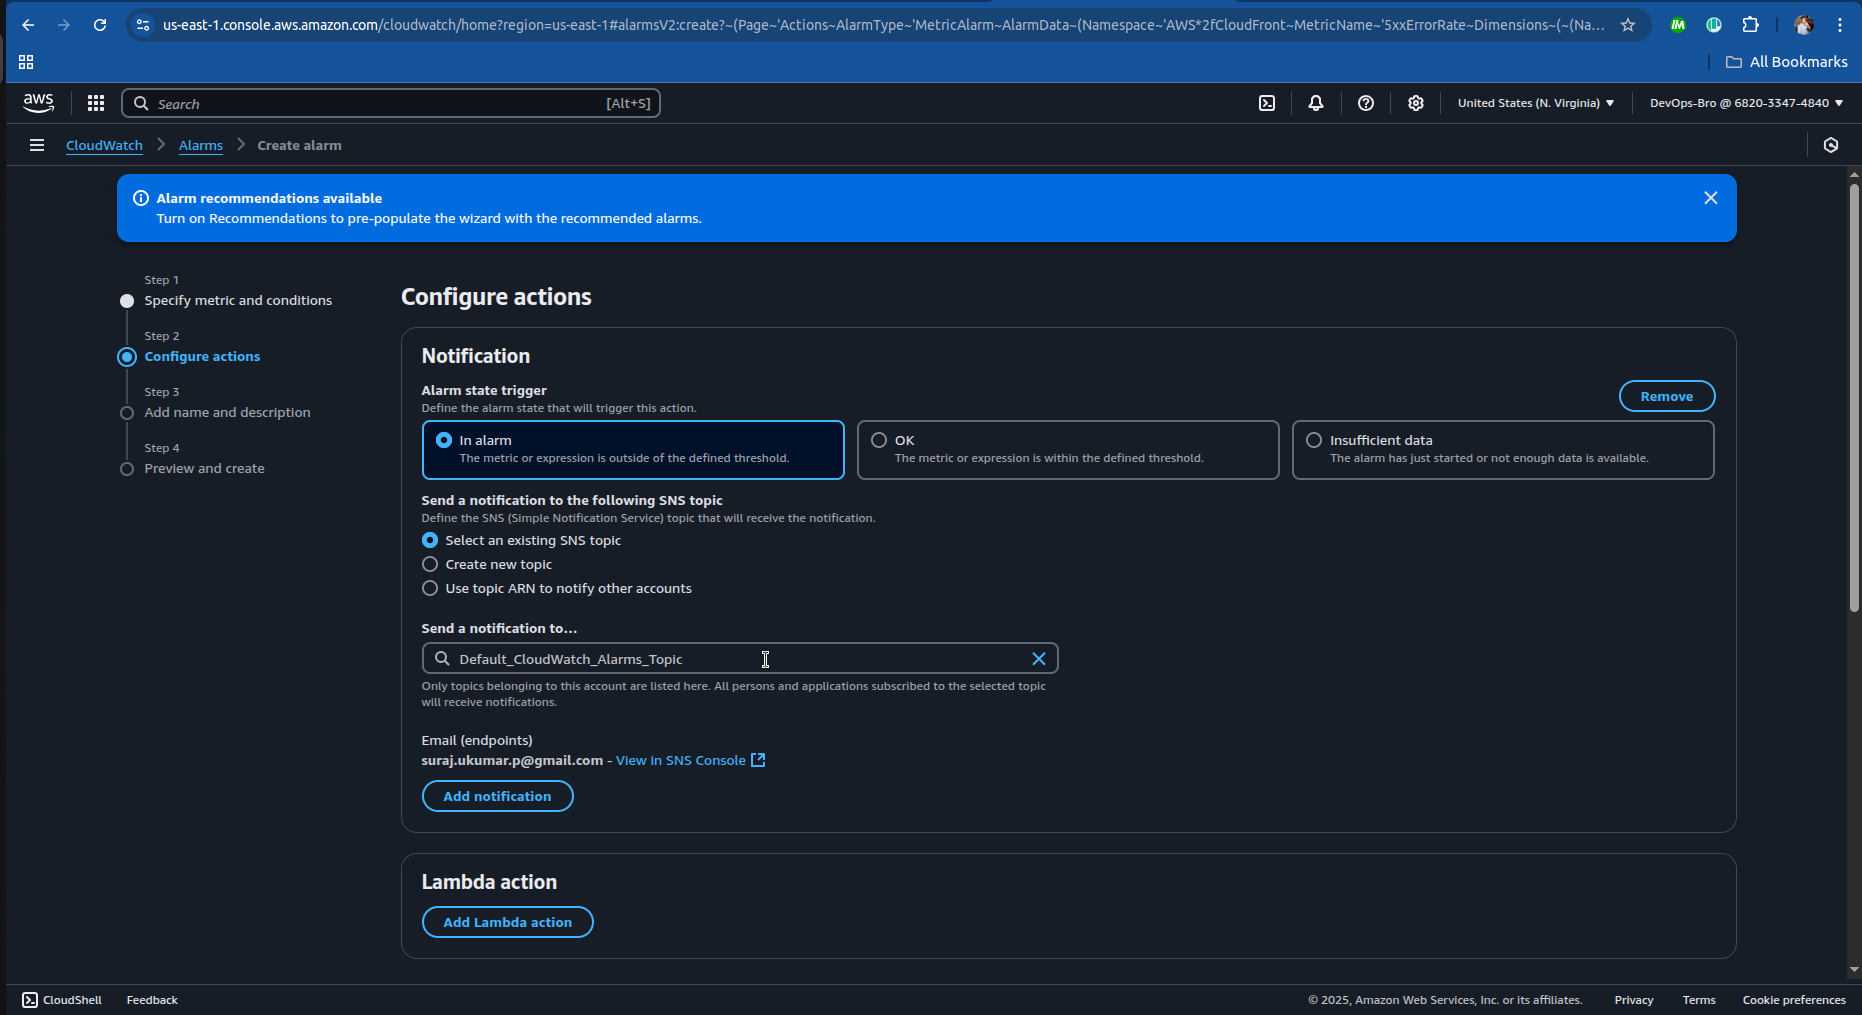The image size is (1862, 1015).
Task: Choose Create new topic option
Action: pyautogui.click(x=430, y=564)
